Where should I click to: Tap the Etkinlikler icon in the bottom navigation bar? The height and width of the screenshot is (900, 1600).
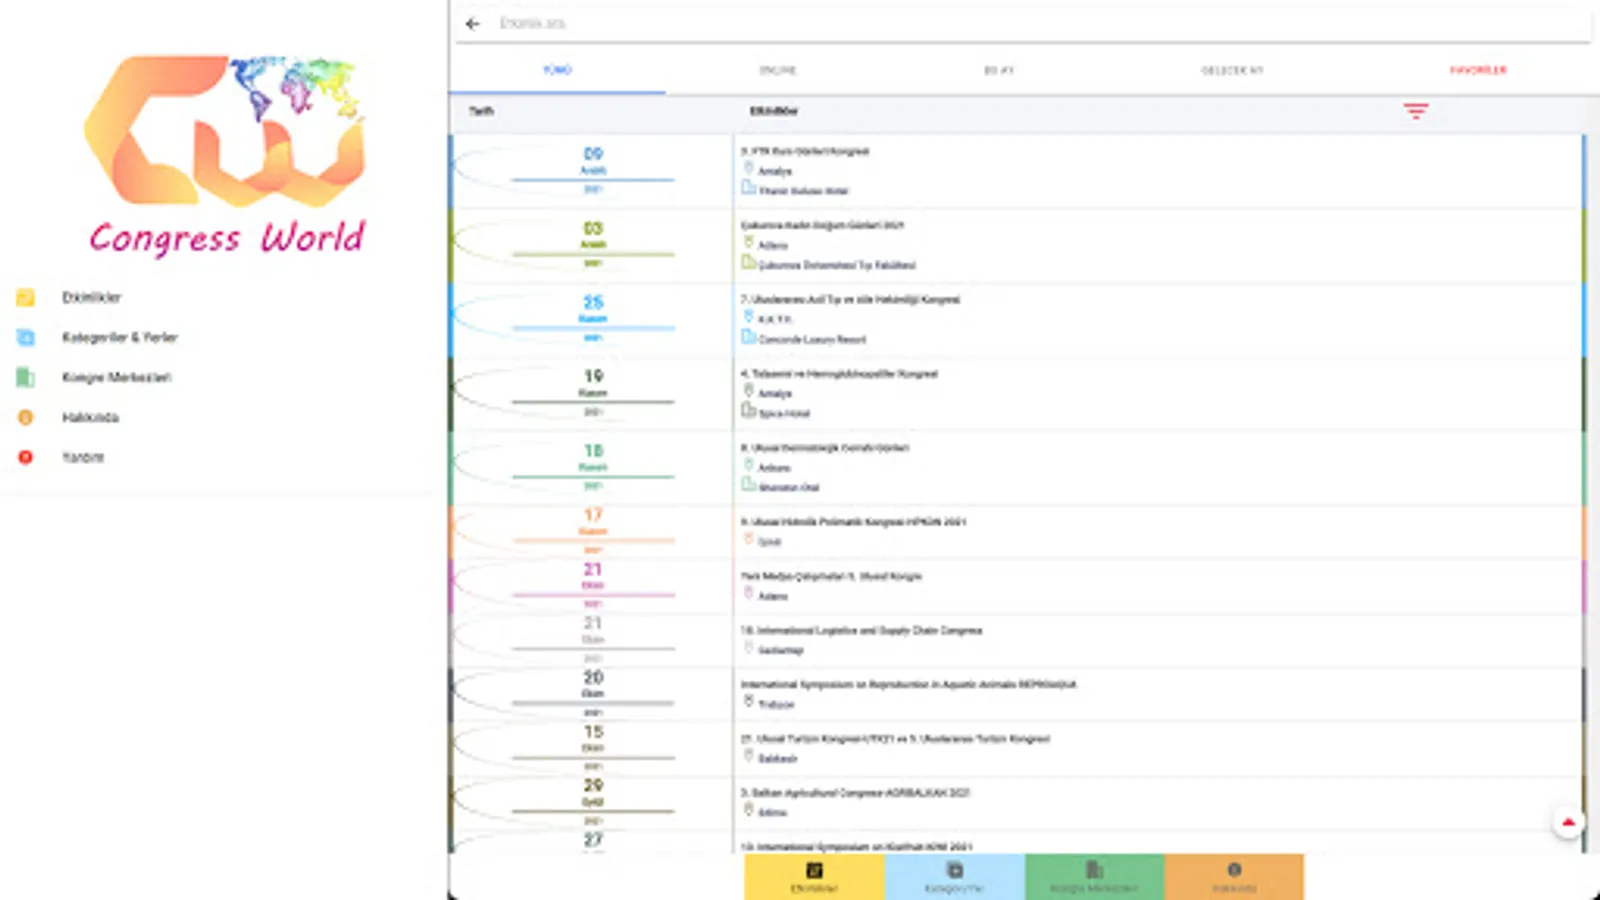tap(813, 869)
